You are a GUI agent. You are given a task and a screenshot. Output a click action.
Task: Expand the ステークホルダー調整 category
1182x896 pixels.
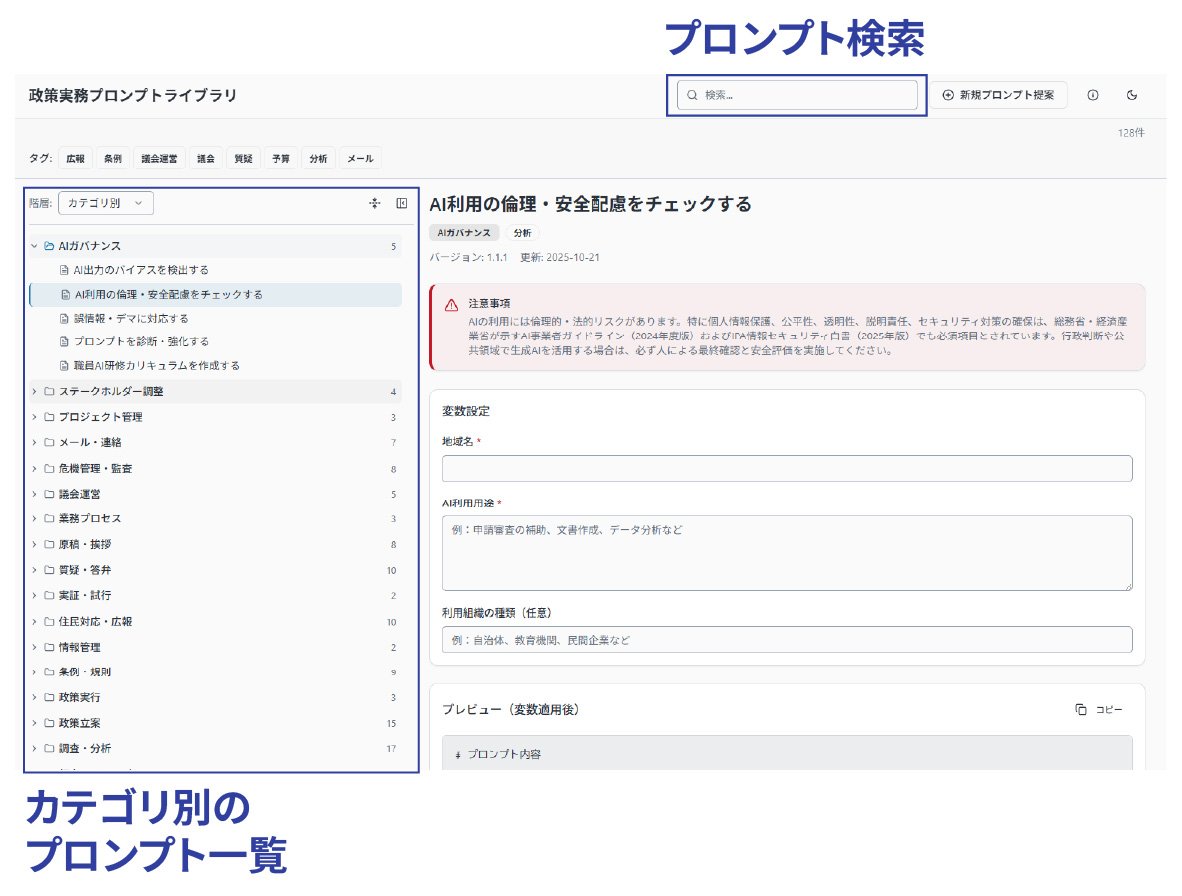coord(34,391)
